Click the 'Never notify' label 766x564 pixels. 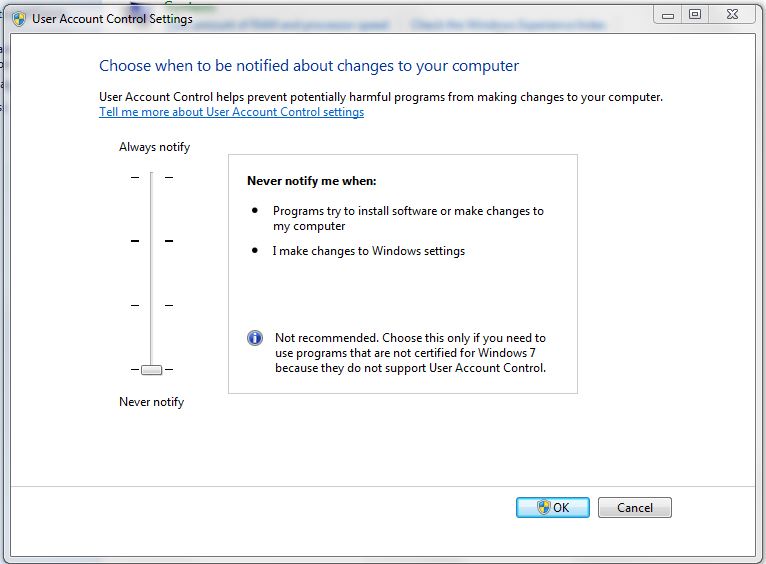pos(151,402)
